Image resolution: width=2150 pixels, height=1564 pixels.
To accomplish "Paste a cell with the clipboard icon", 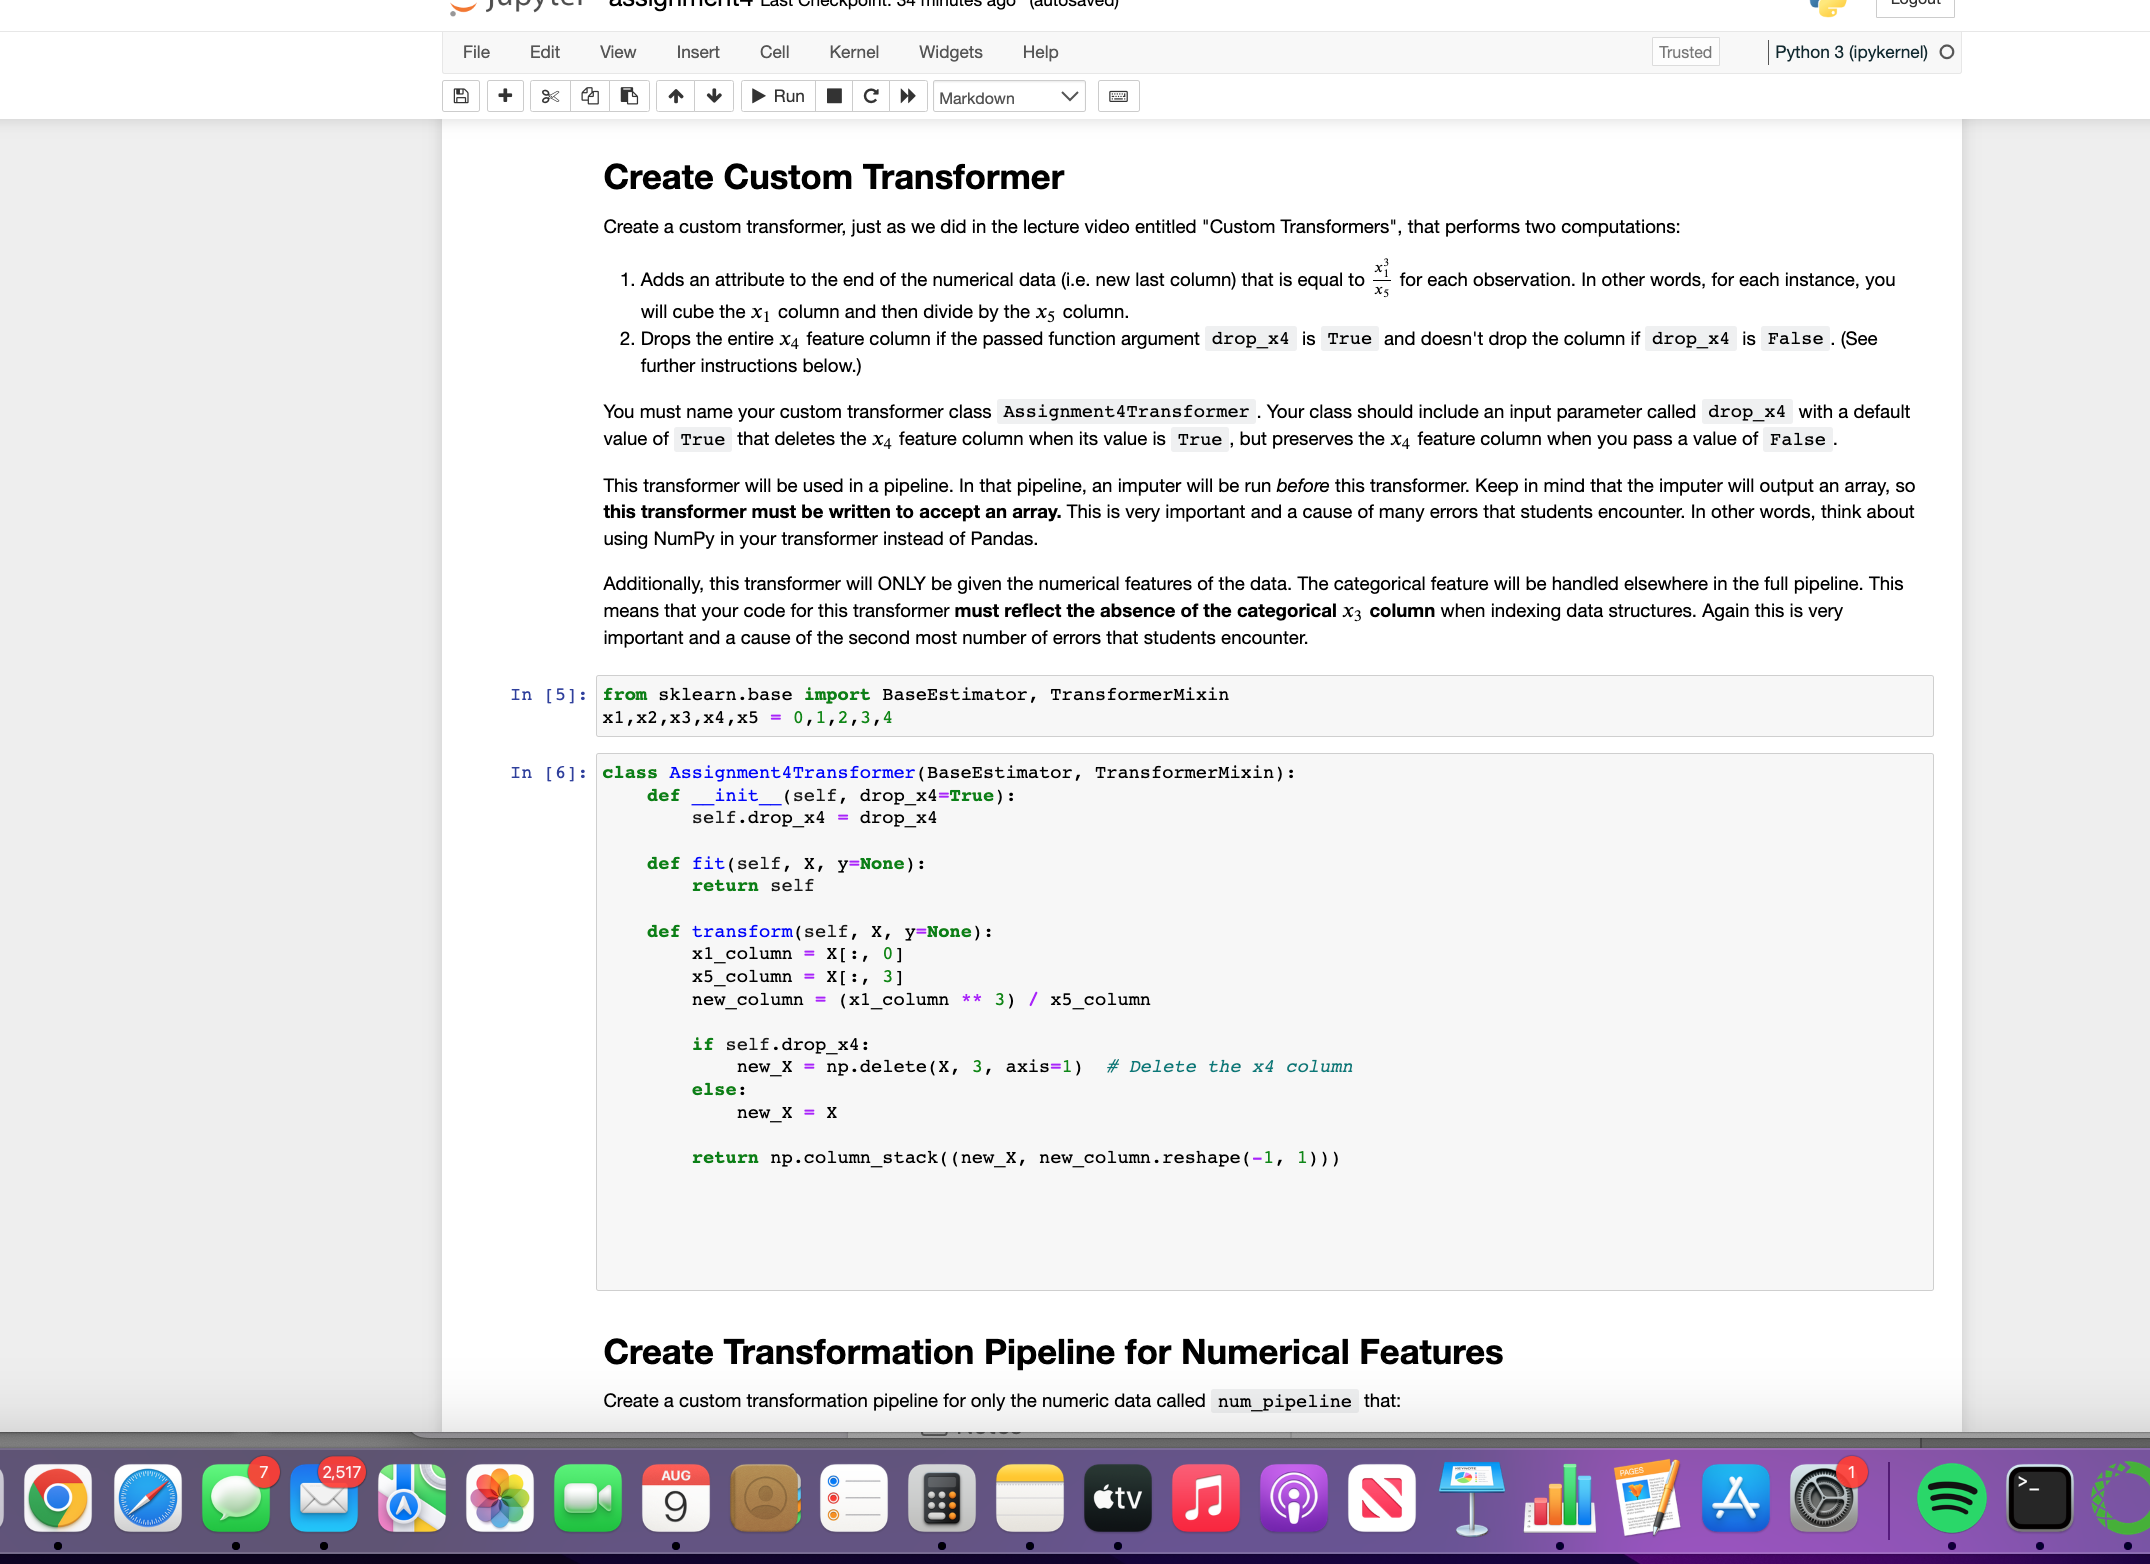I will [629, 96].
